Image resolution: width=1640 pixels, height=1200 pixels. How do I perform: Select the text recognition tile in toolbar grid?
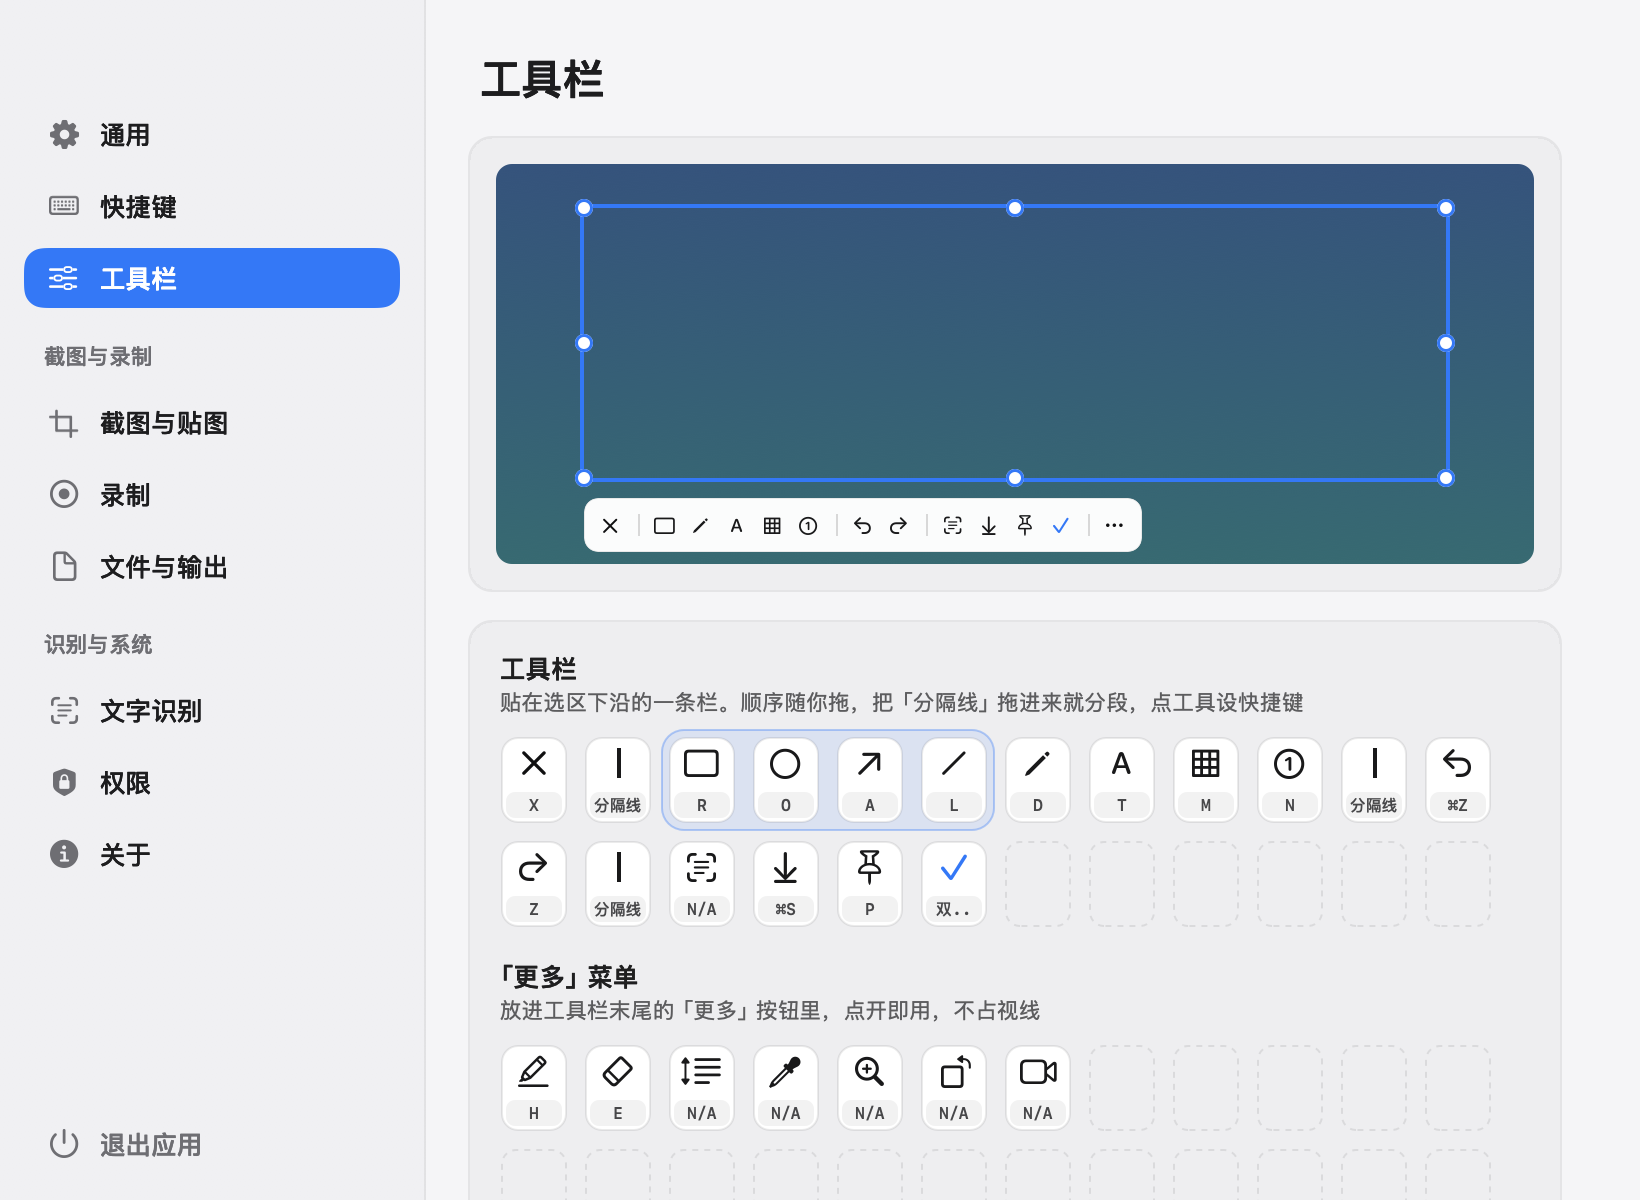[x=702, y=884]
